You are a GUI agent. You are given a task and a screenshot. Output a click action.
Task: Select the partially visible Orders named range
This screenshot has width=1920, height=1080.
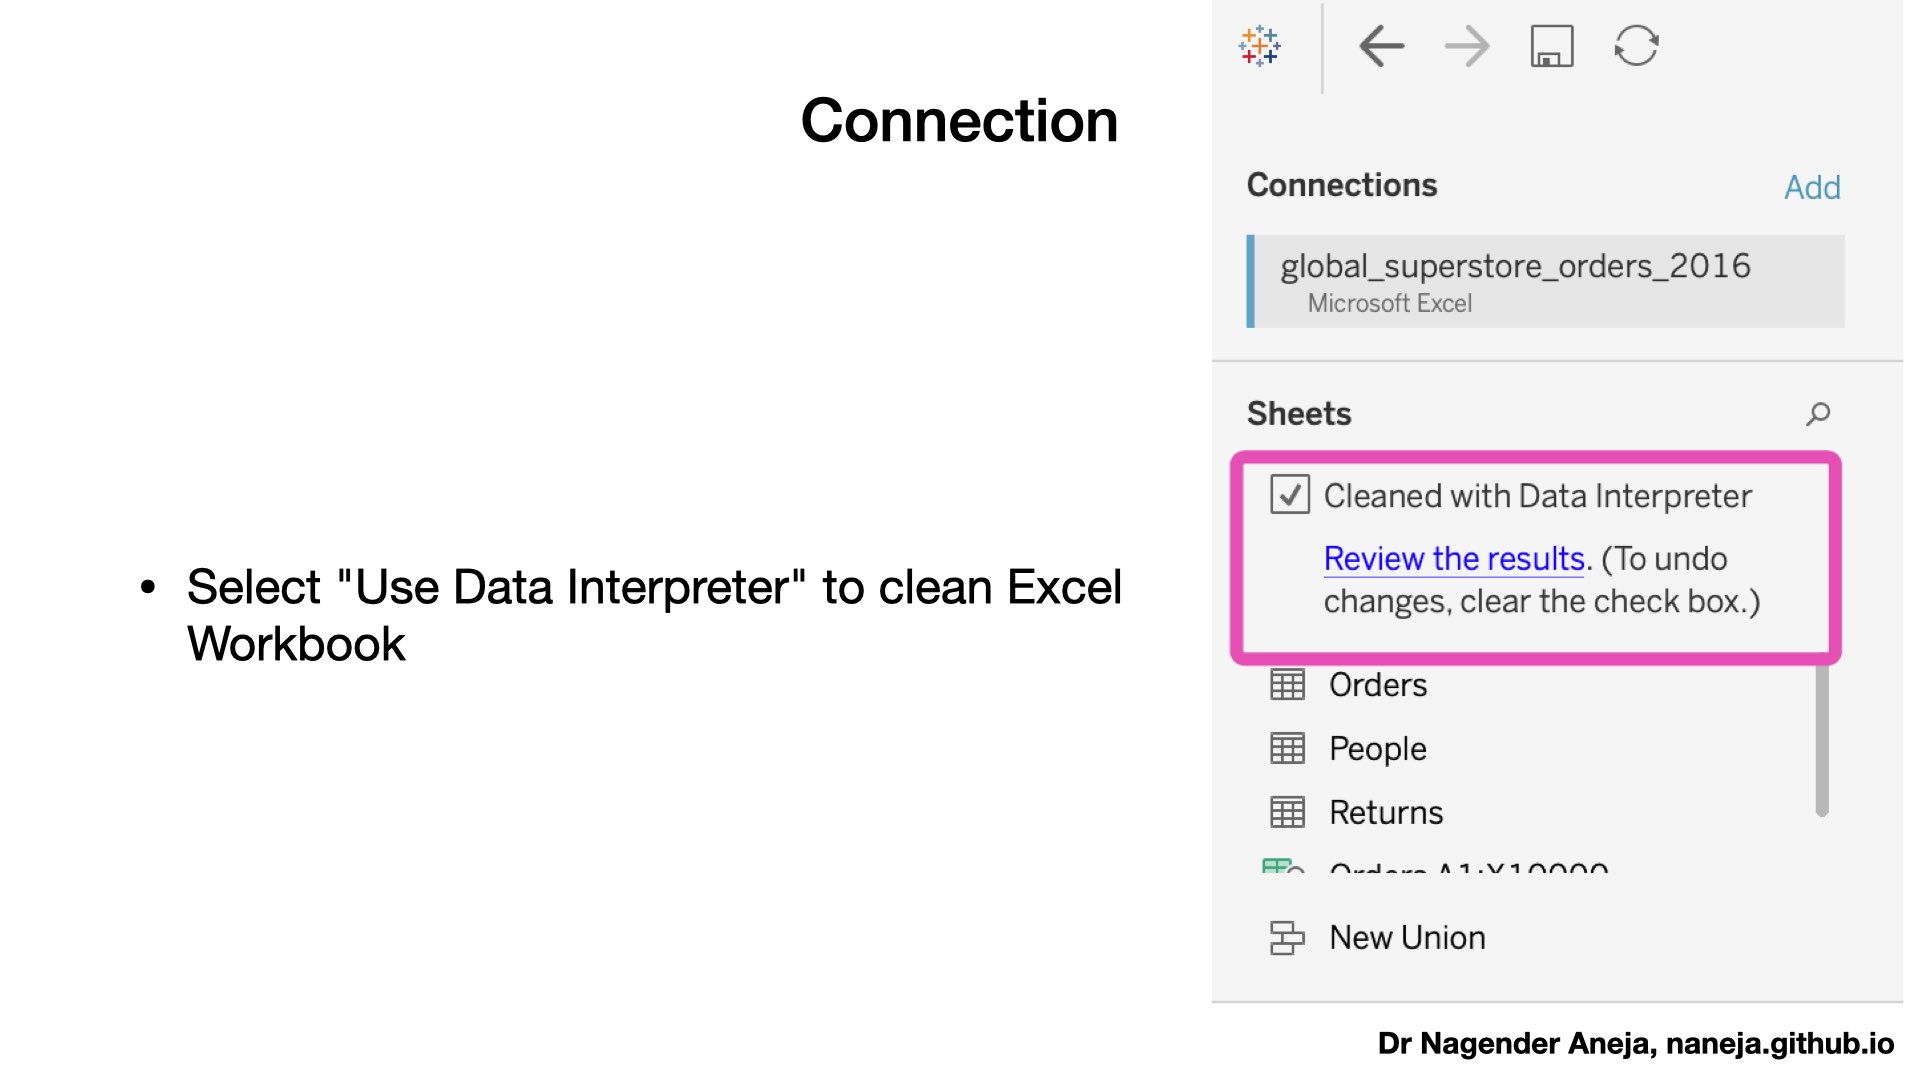[x=1468, y=867]
